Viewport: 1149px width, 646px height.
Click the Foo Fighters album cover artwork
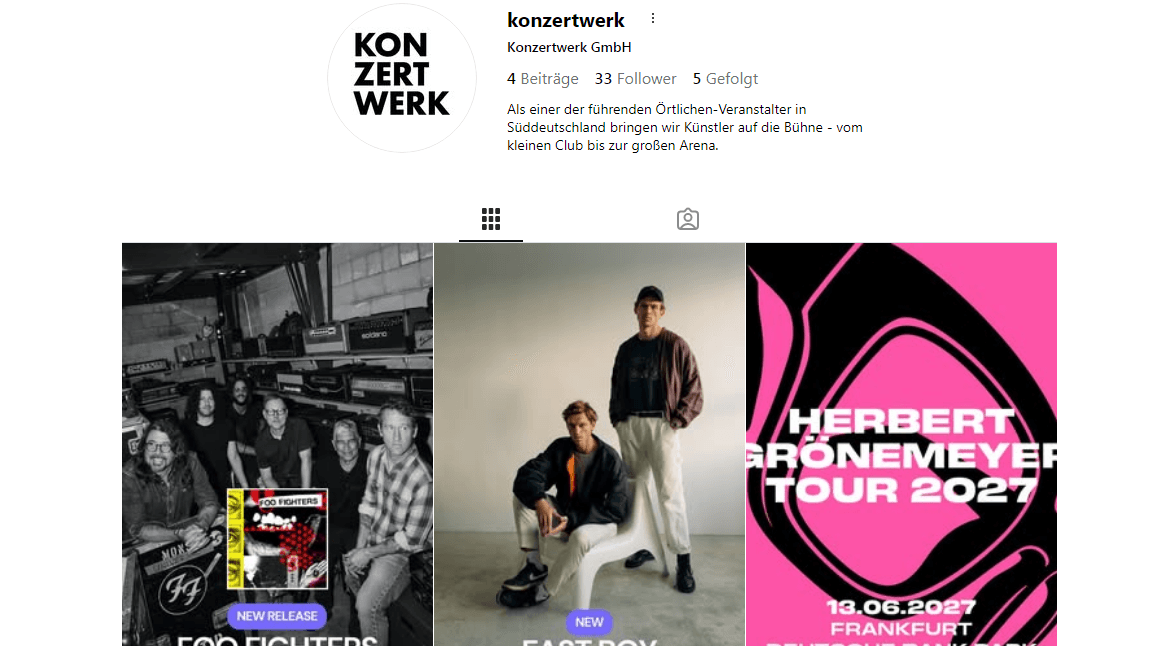pos(277,538)
